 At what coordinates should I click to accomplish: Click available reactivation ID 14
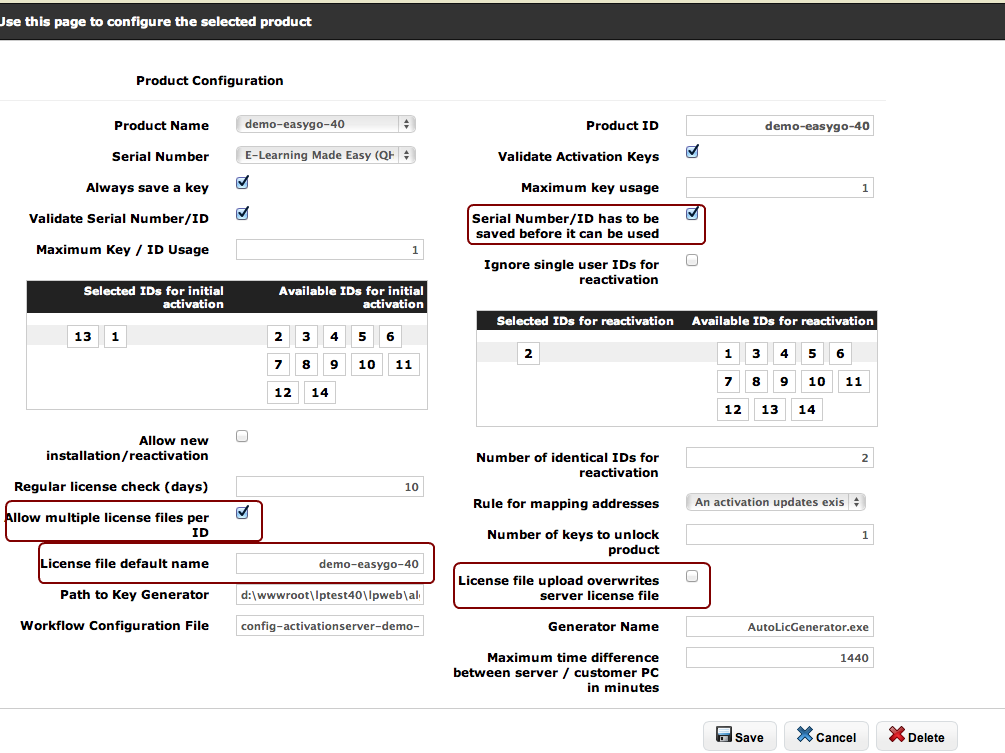coord(807,410)
